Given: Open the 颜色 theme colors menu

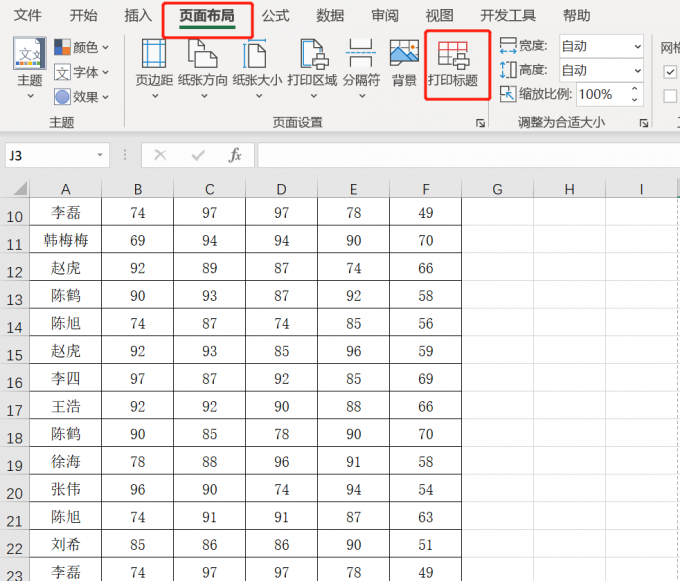Looking at the screenshot, I should (x=82, y=47).
